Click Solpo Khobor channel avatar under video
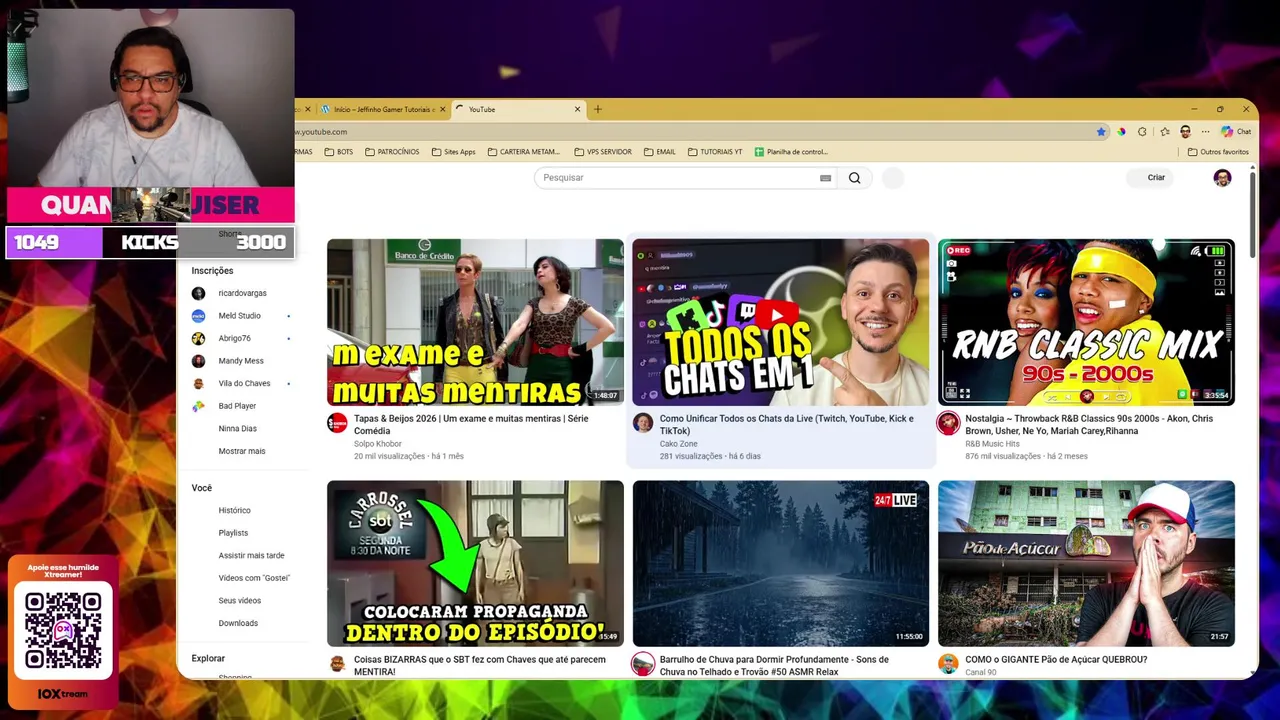The height and width of the screenshot is (720, 1280). click(x=338, y=423)
